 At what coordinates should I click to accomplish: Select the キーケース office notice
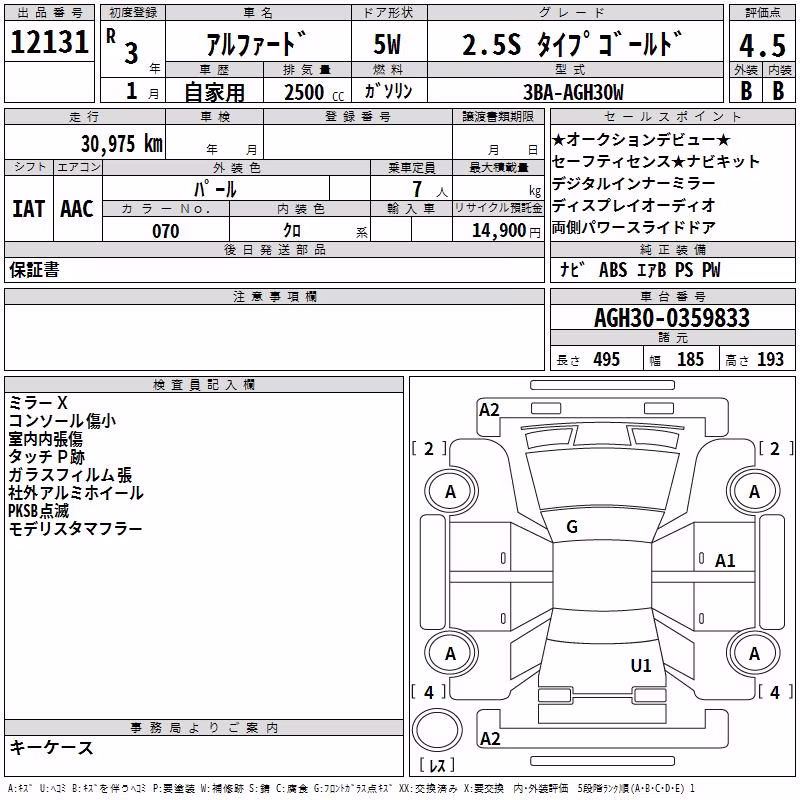coord(52,747)
